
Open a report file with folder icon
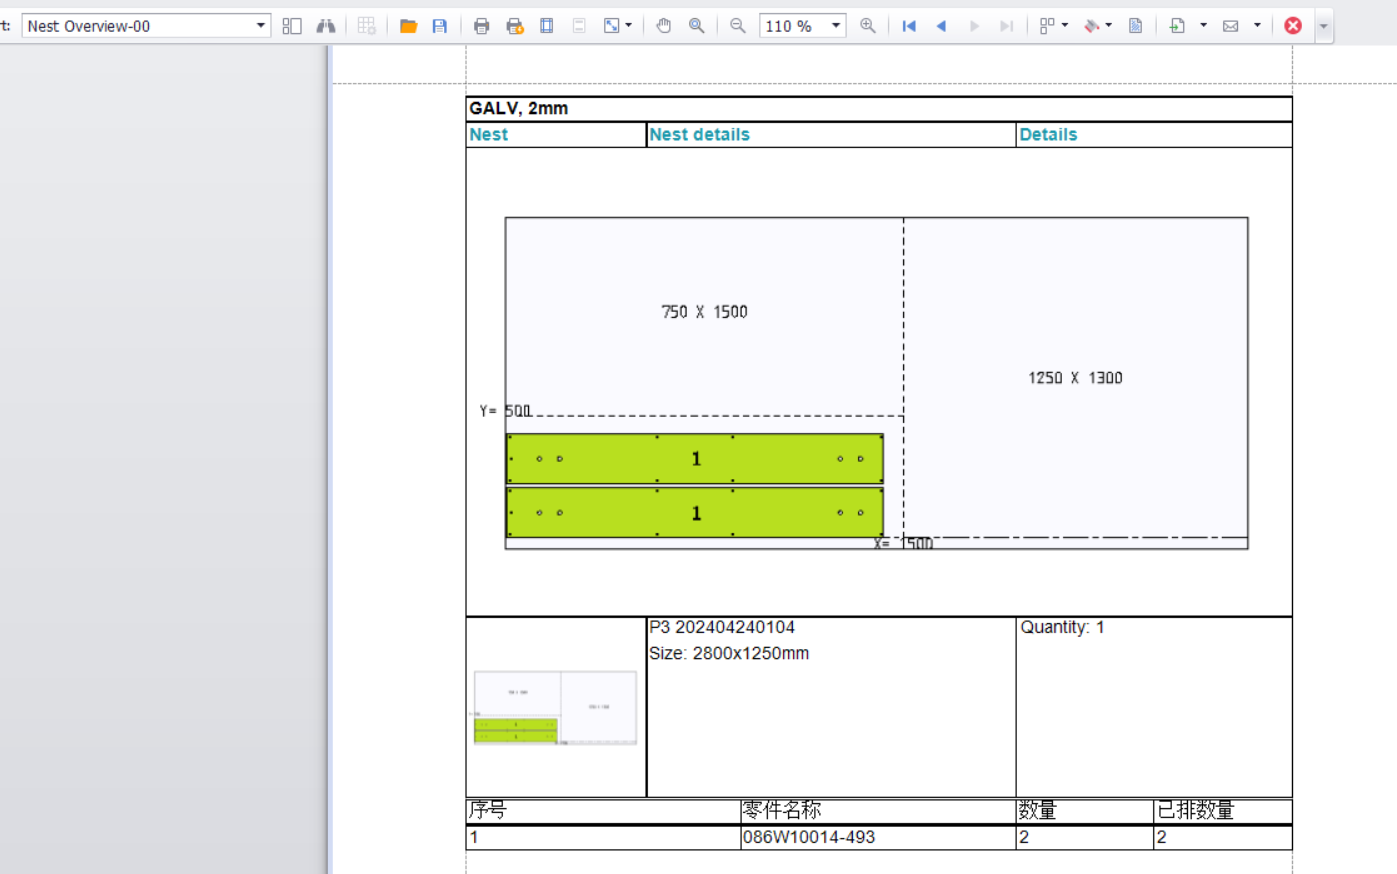tap(408, 26)
